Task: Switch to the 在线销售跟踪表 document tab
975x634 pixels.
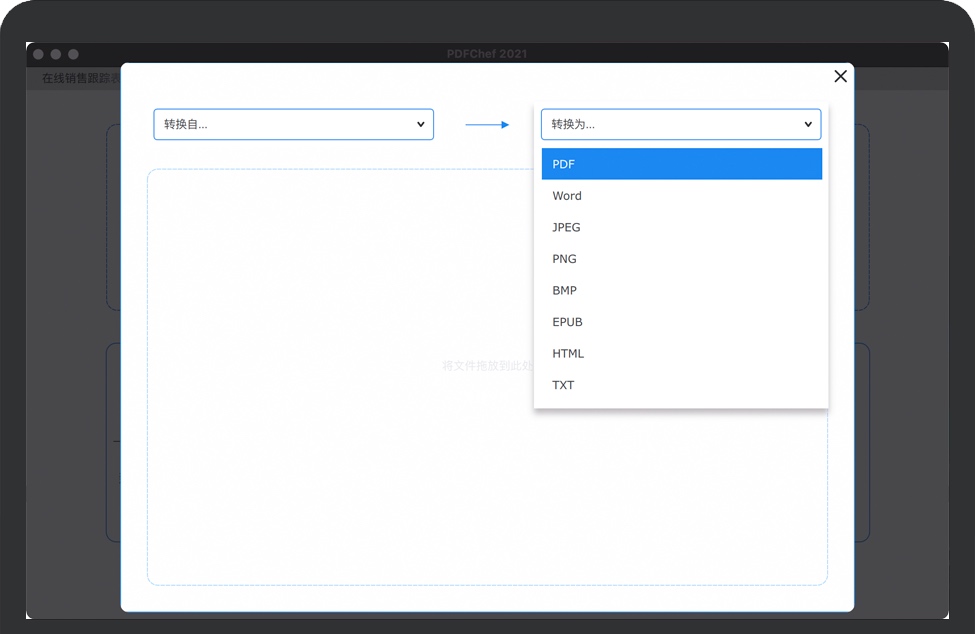Action: tap(80, 79)
